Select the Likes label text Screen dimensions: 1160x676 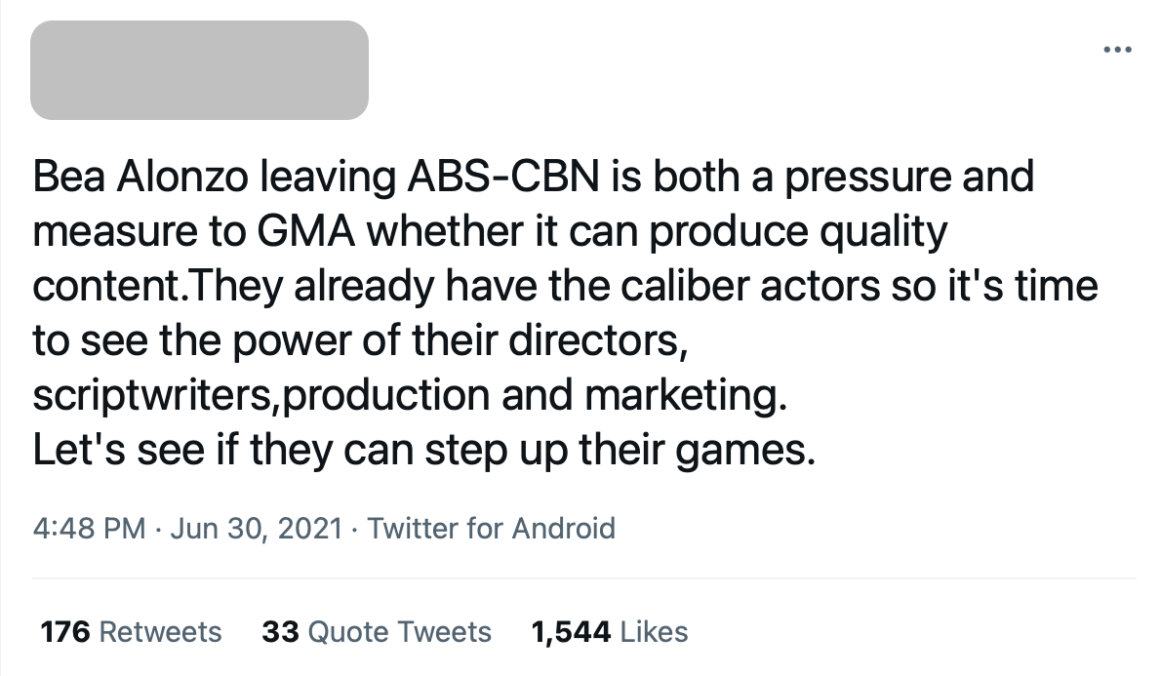[654, 632]
